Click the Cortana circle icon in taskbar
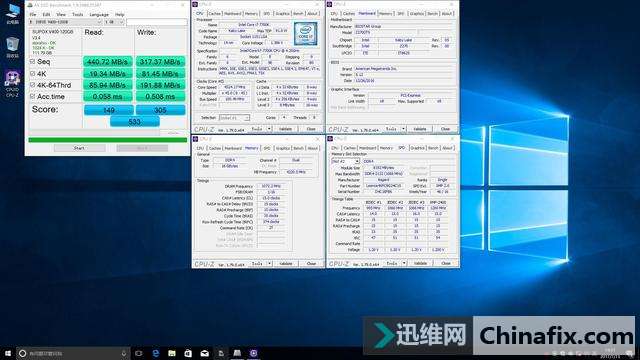Image resolution: width=640 pixels, height=360 pixels. pos(23,353)
